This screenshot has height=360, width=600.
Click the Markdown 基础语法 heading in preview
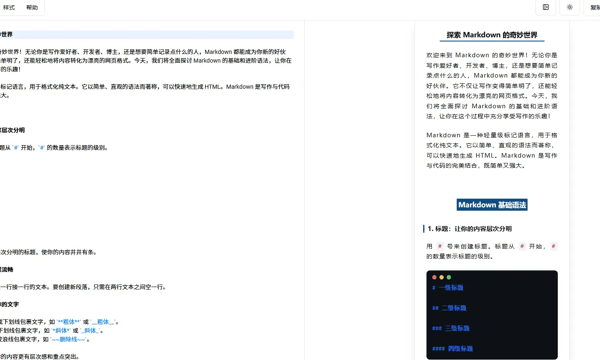492,205
